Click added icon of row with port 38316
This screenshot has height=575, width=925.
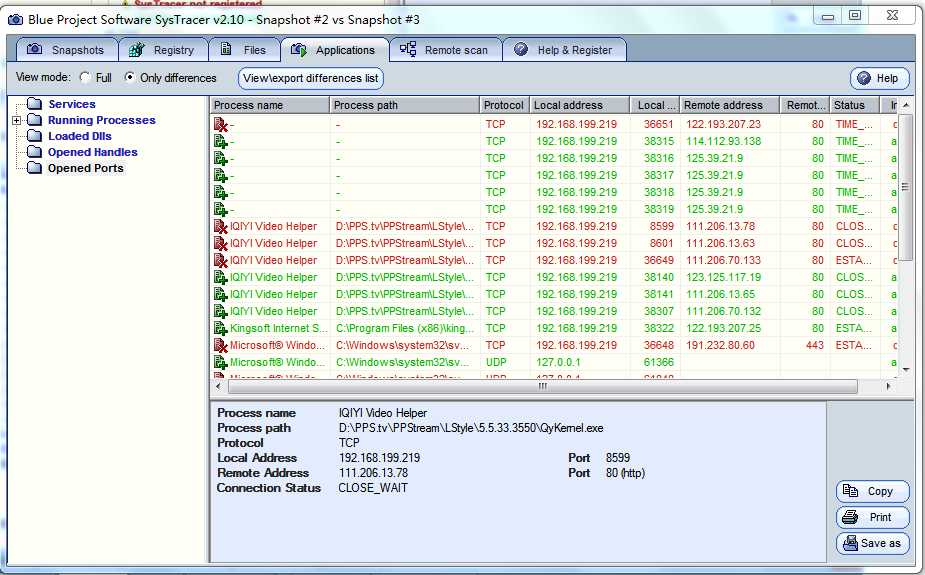tap(221, 159)
